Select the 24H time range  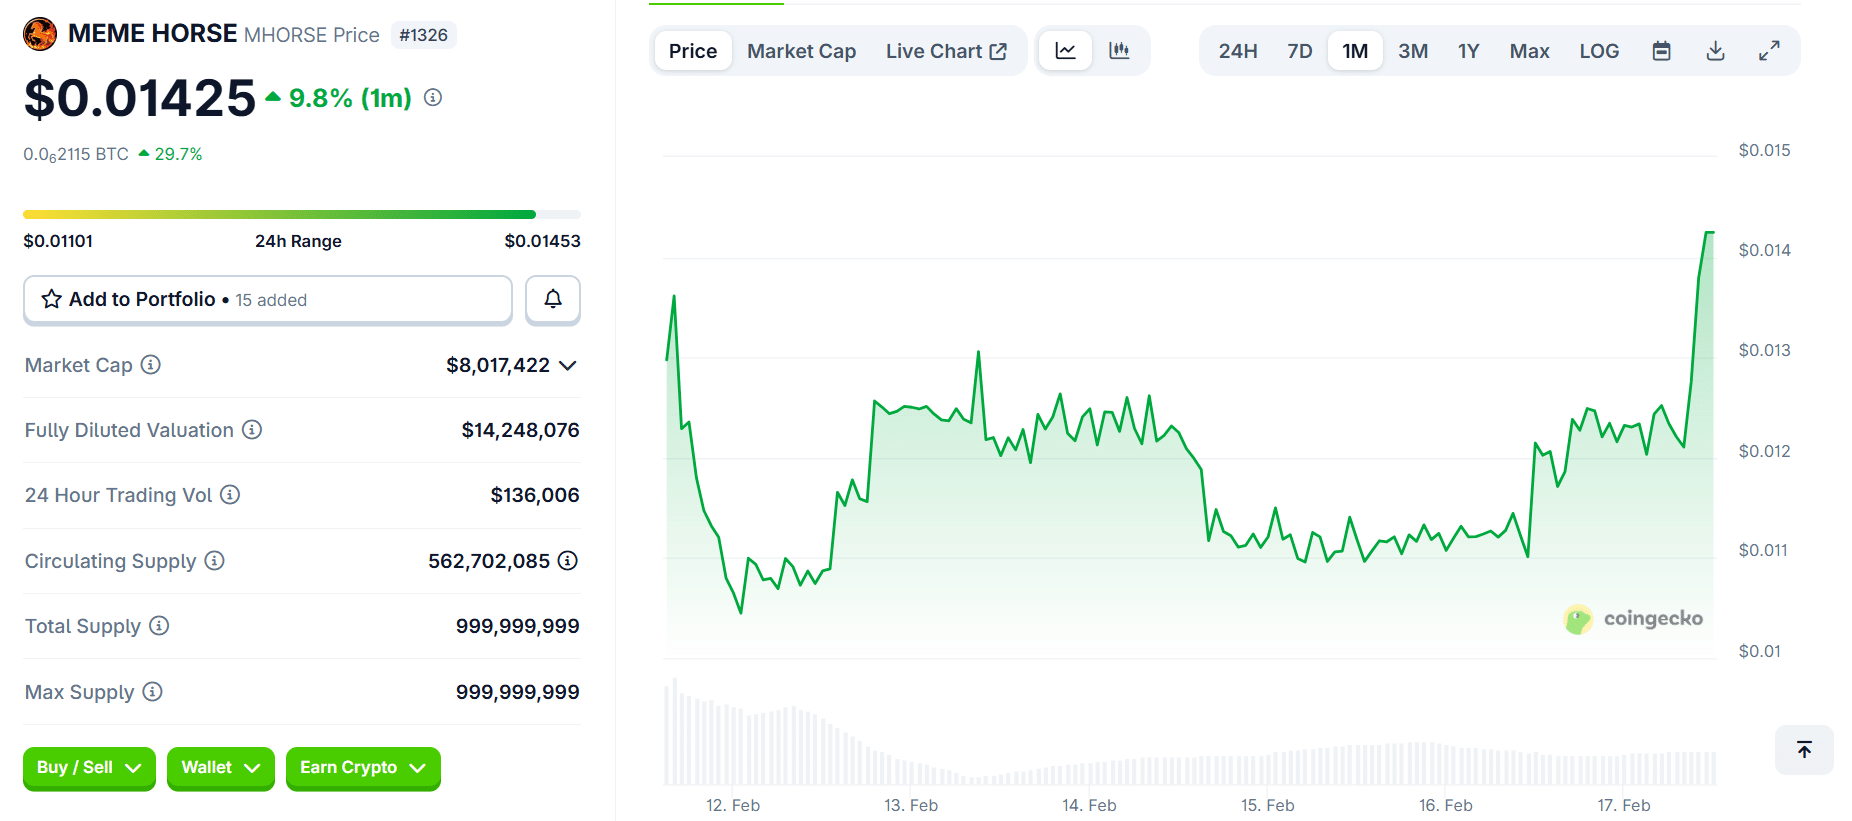click(1237, 51)
